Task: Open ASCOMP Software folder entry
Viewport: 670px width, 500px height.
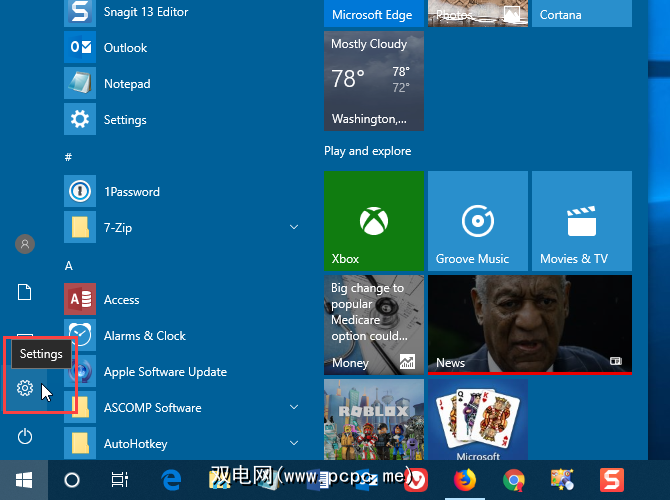Action: [x=184, y=407]
